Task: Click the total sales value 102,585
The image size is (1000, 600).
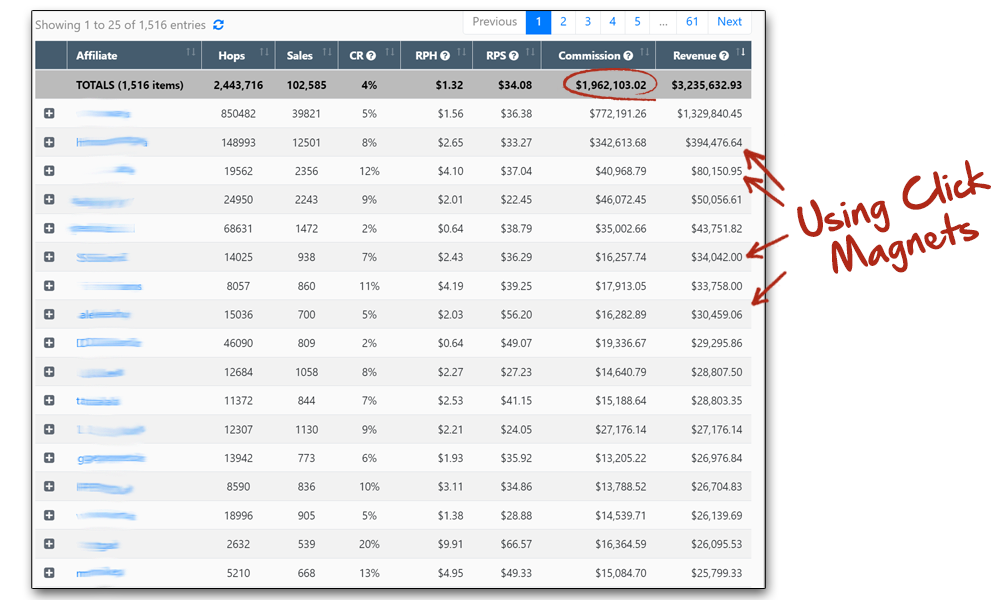Action: 307,85
